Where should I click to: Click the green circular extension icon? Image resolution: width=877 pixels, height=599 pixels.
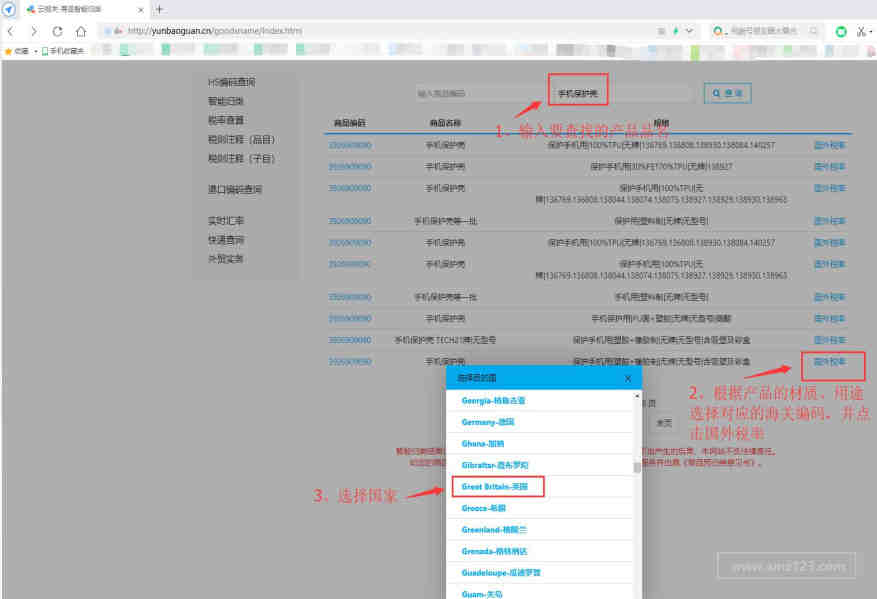[x=841, y=31]
